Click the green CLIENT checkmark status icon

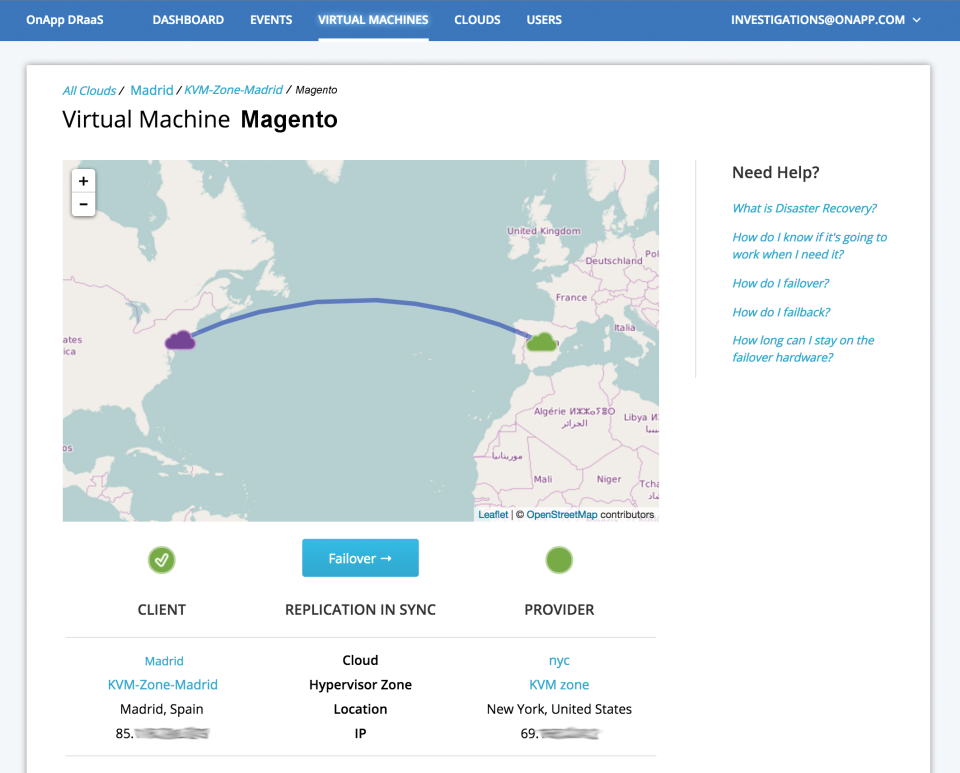(x=161, y=560)
